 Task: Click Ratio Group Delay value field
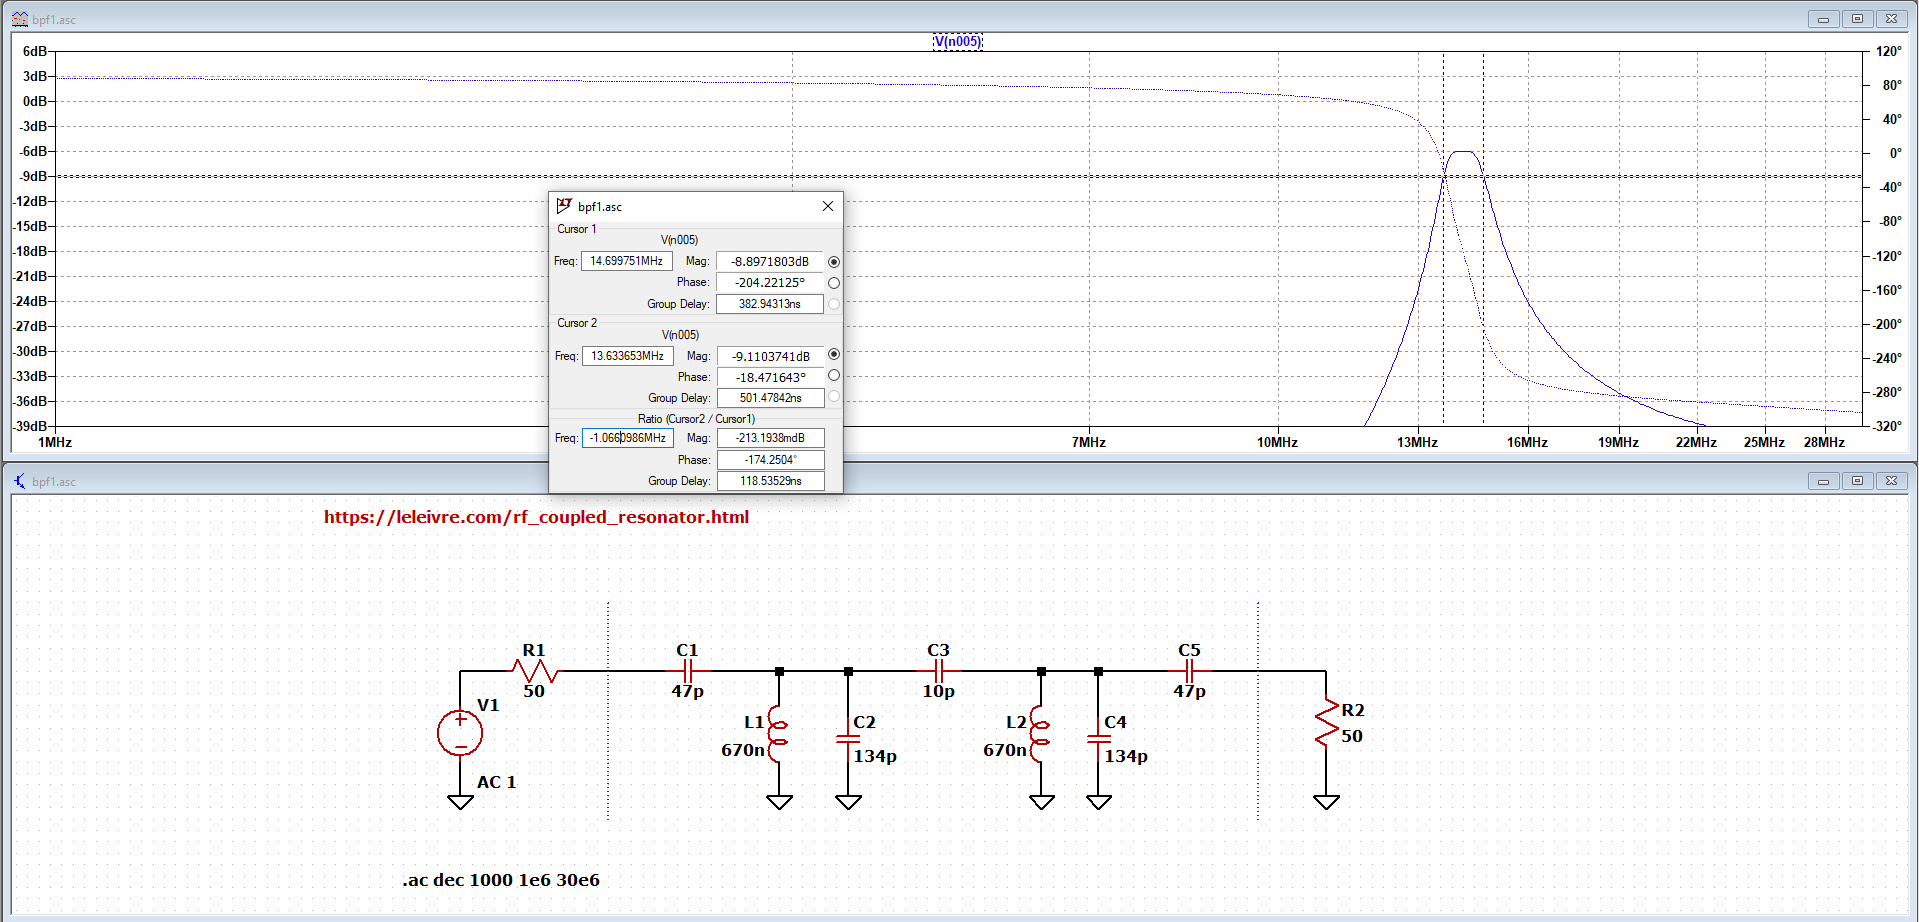click(771, 481)
